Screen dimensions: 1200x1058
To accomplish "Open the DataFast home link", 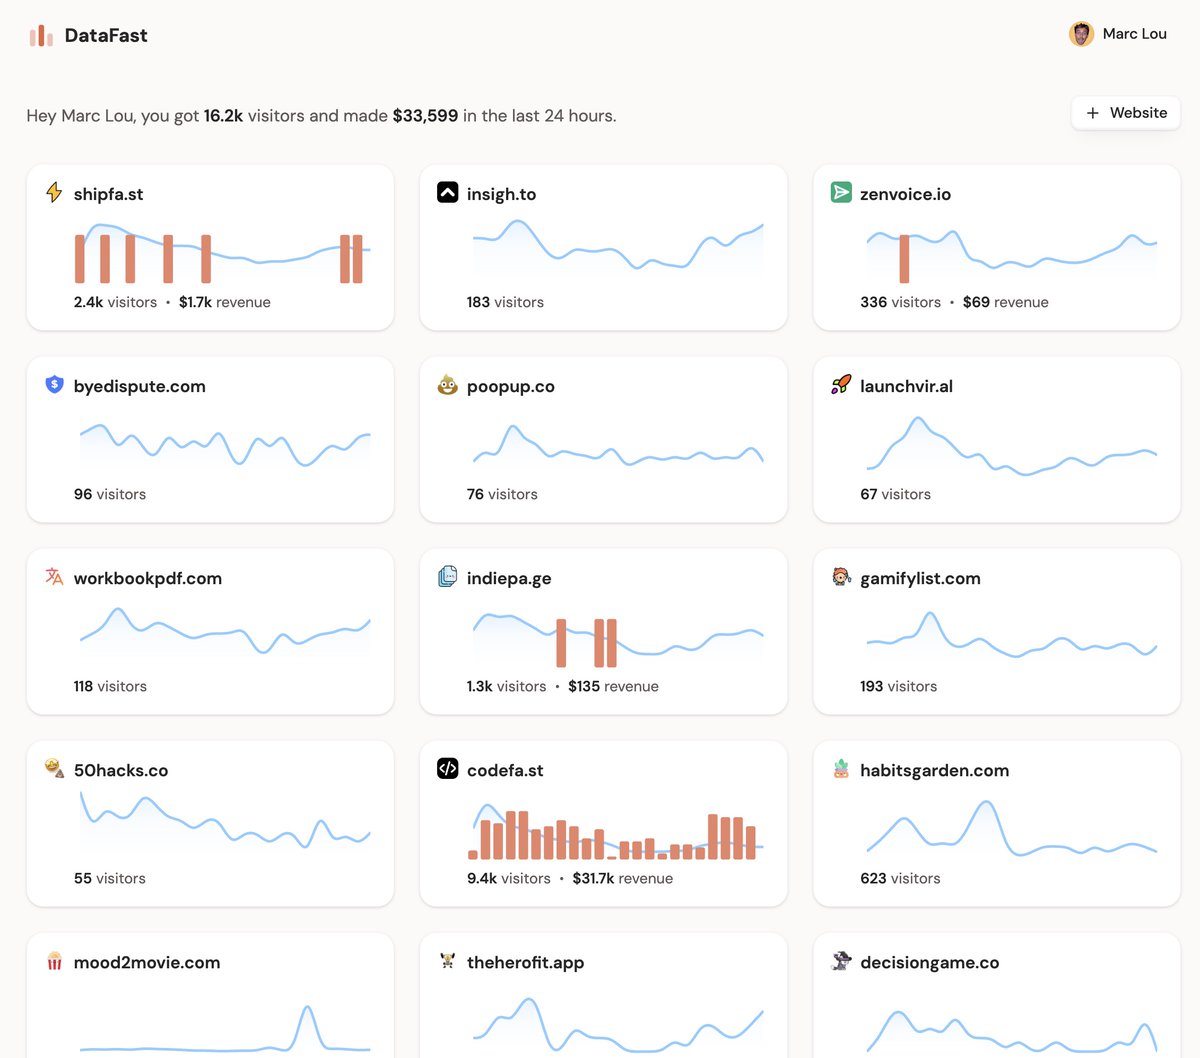I will click(88, 36).
